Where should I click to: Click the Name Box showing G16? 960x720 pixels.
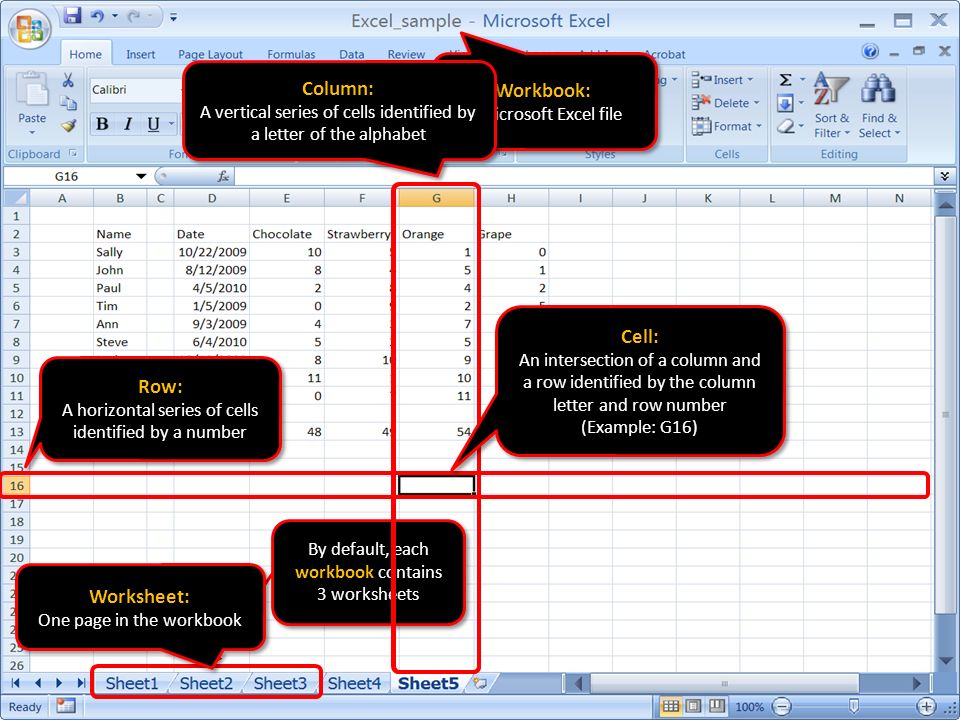coord(67,176)
